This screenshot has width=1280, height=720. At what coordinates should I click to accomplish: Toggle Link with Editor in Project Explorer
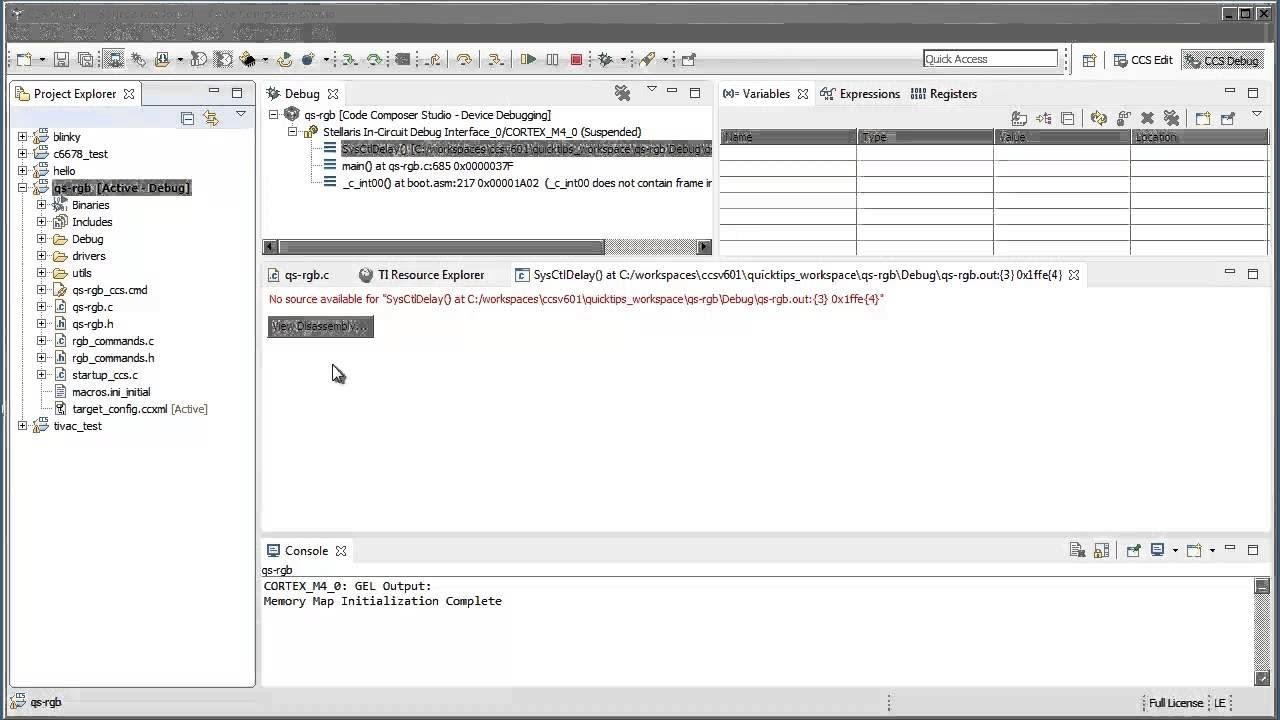[x=210, y=118]
